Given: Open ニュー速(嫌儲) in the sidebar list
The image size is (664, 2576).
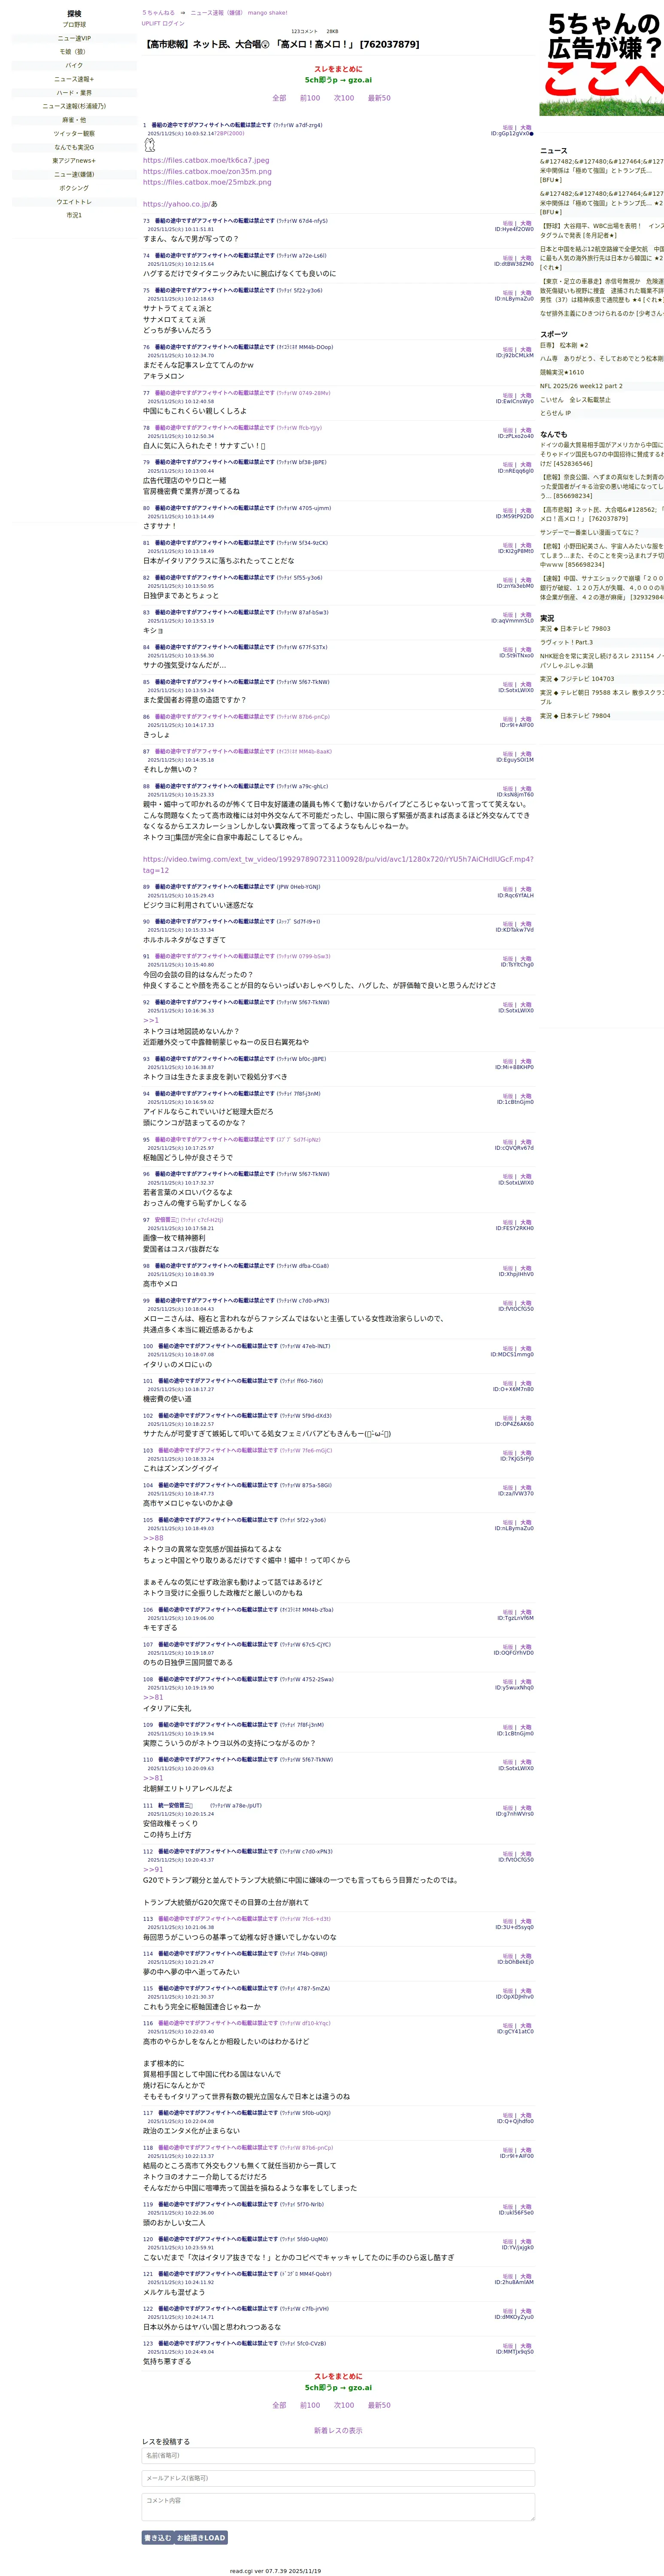Looking at the screenshot, I should coord(74,174).
